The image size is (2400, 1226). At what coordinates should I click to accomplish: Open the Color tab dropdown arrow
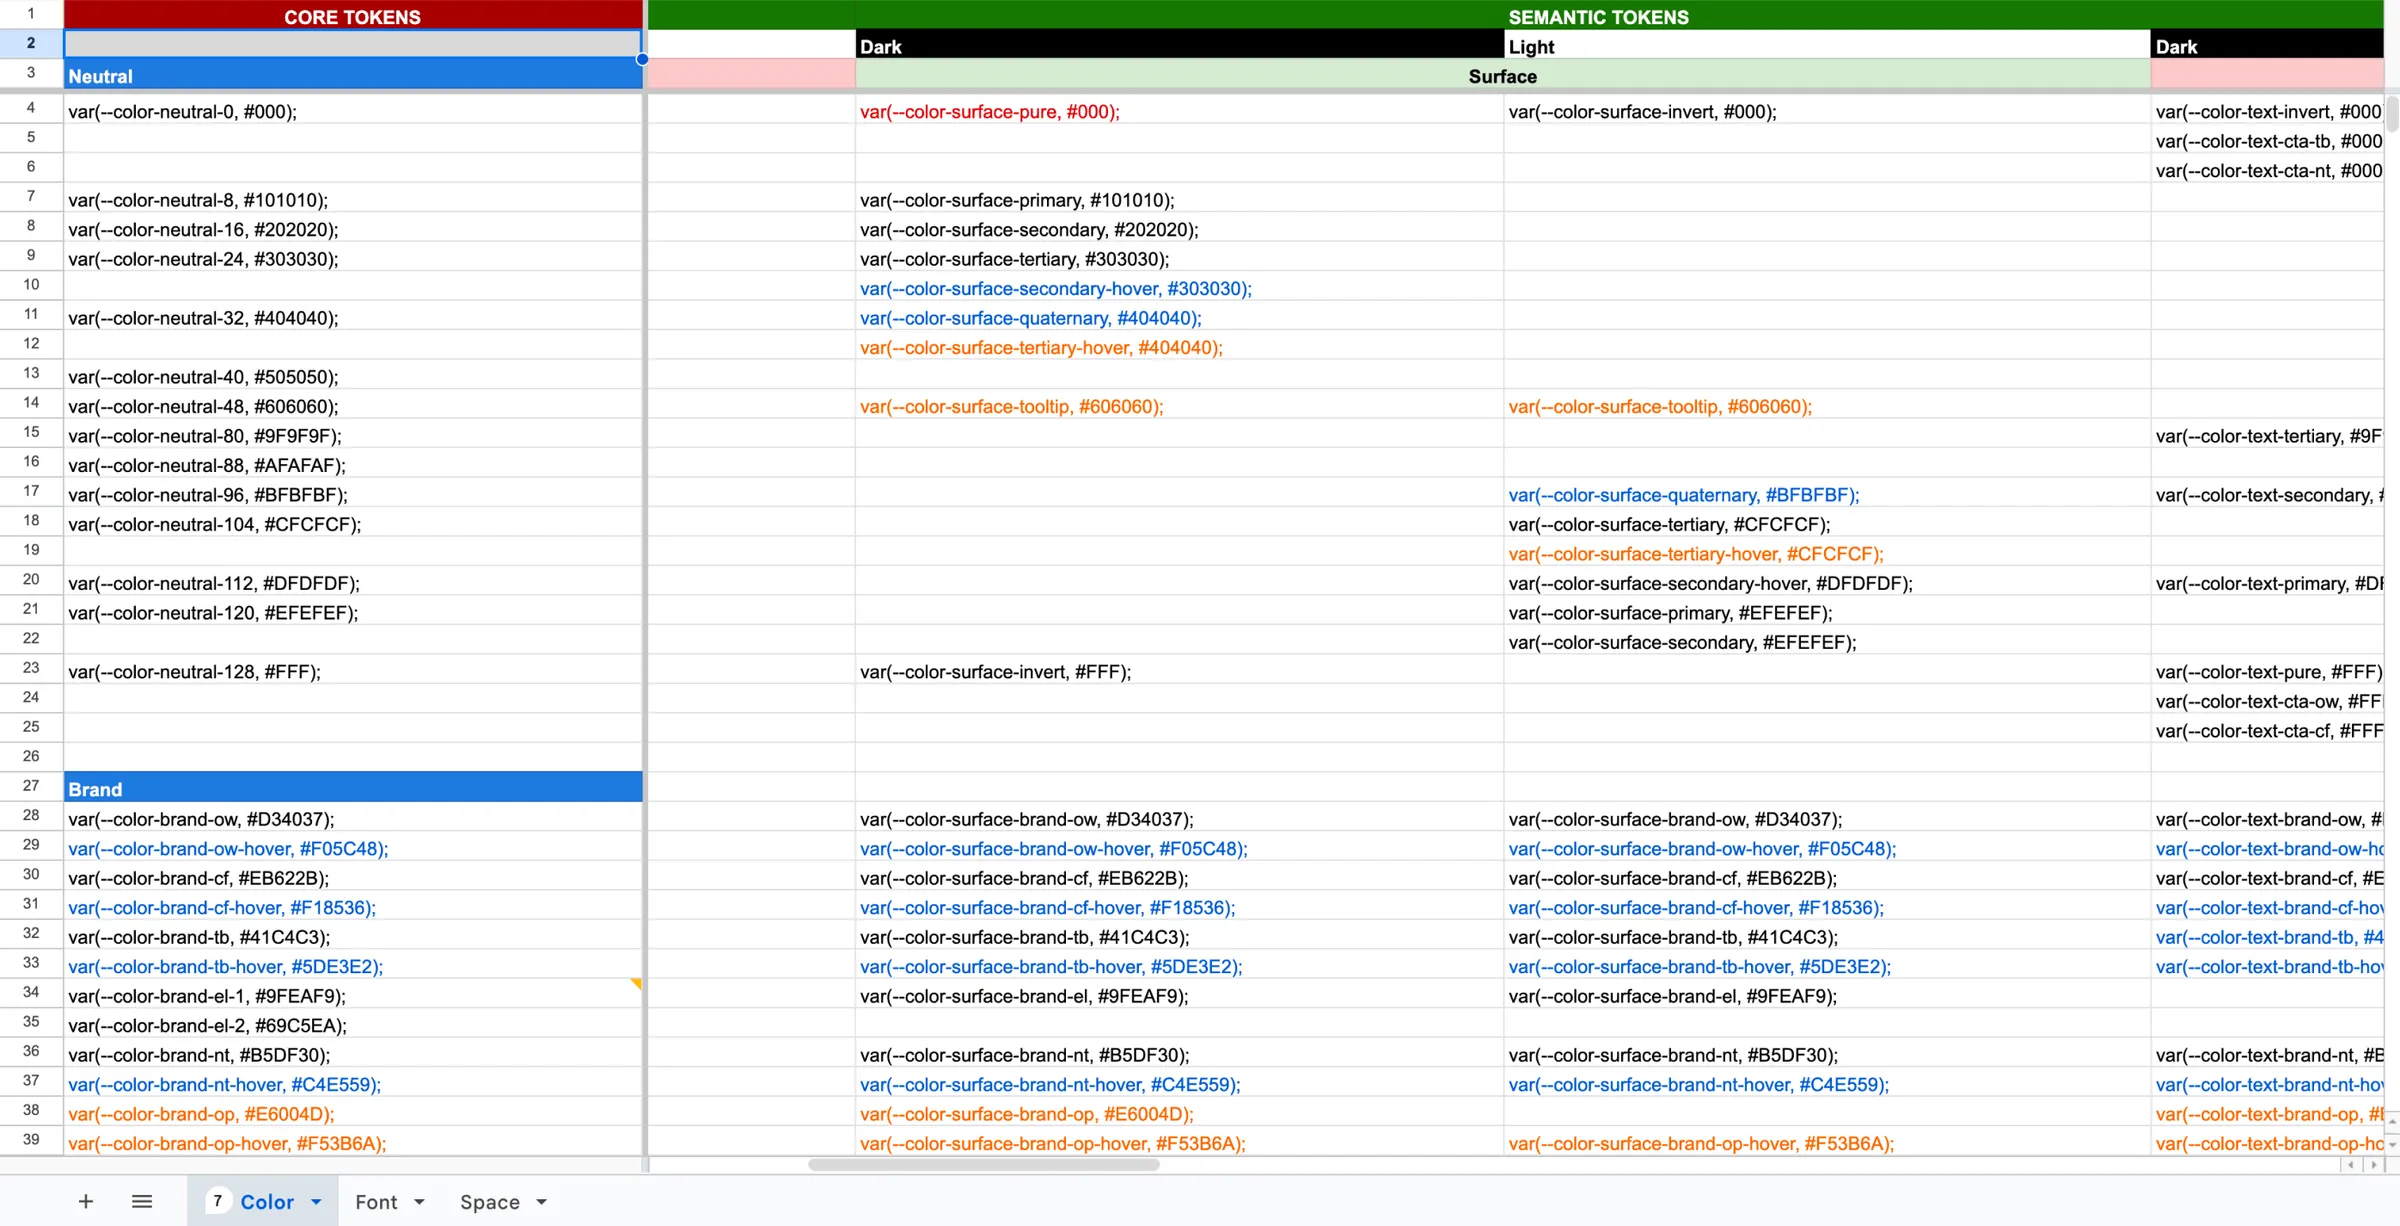[x=316, y=1202]
